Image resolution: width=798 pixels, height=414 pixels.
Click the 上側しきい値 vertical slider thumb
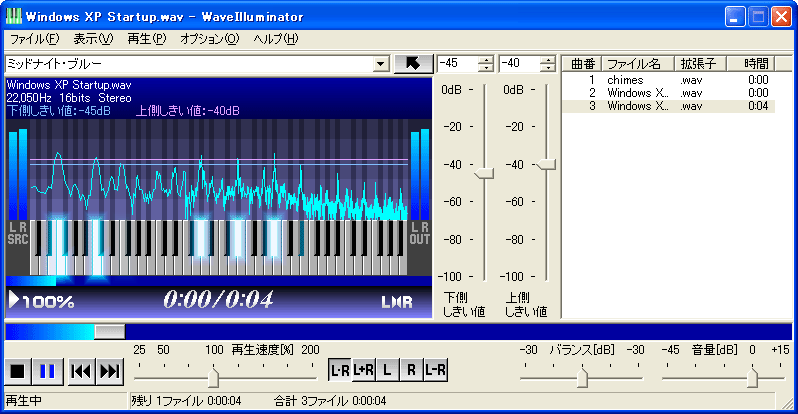(x=546, y=164)
